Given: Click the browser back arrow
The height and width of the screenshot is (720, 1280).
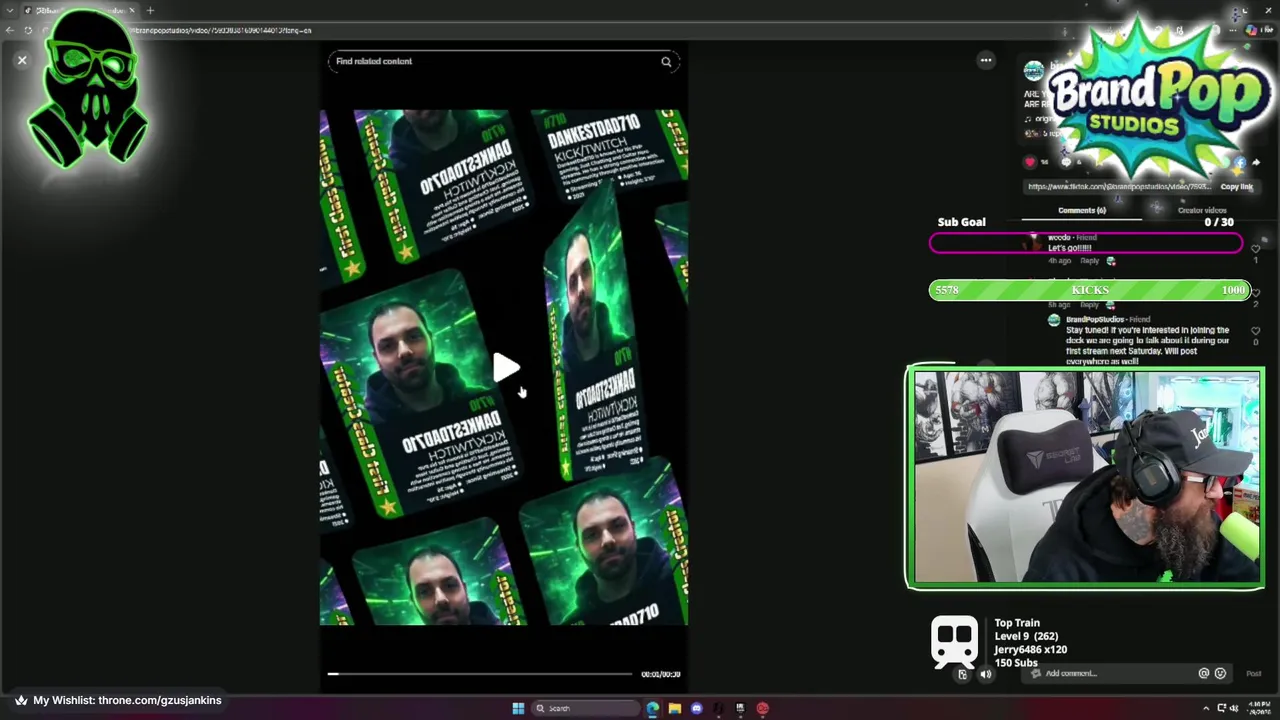Looking at the screenshot, I should coord(10,31).
